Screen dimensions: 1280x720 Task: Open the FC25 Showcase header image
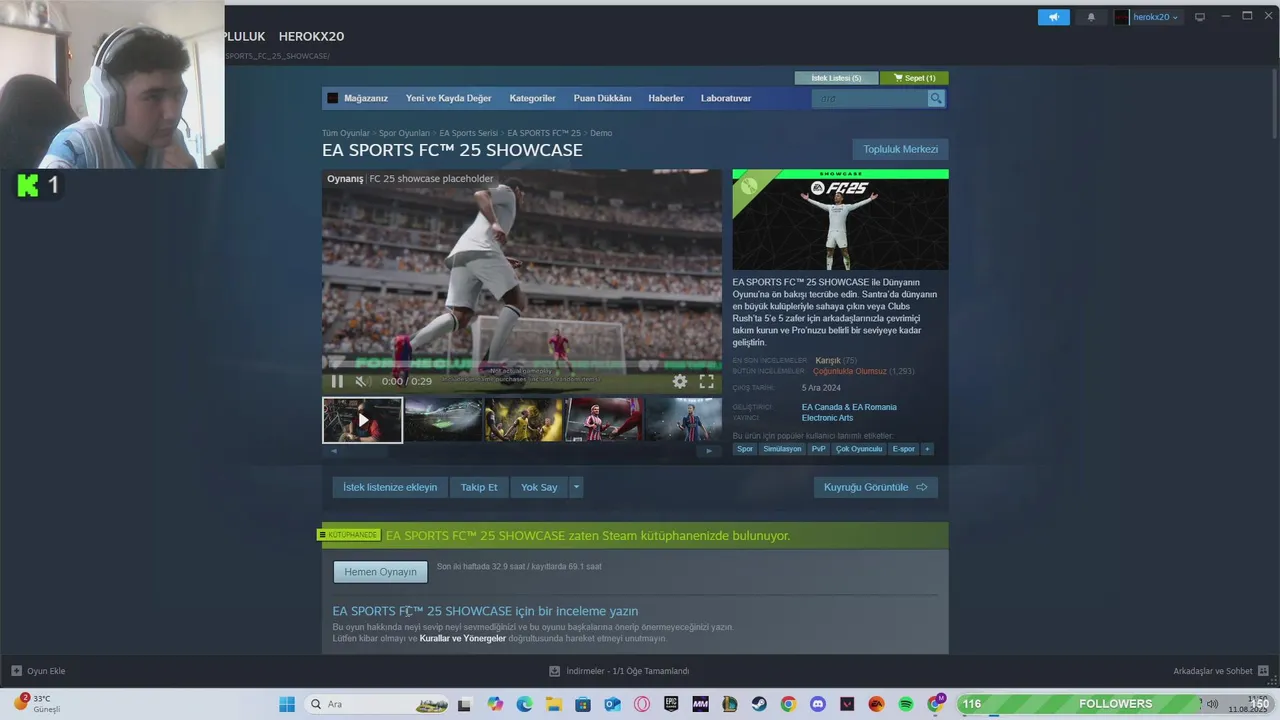tap(840, 220)
